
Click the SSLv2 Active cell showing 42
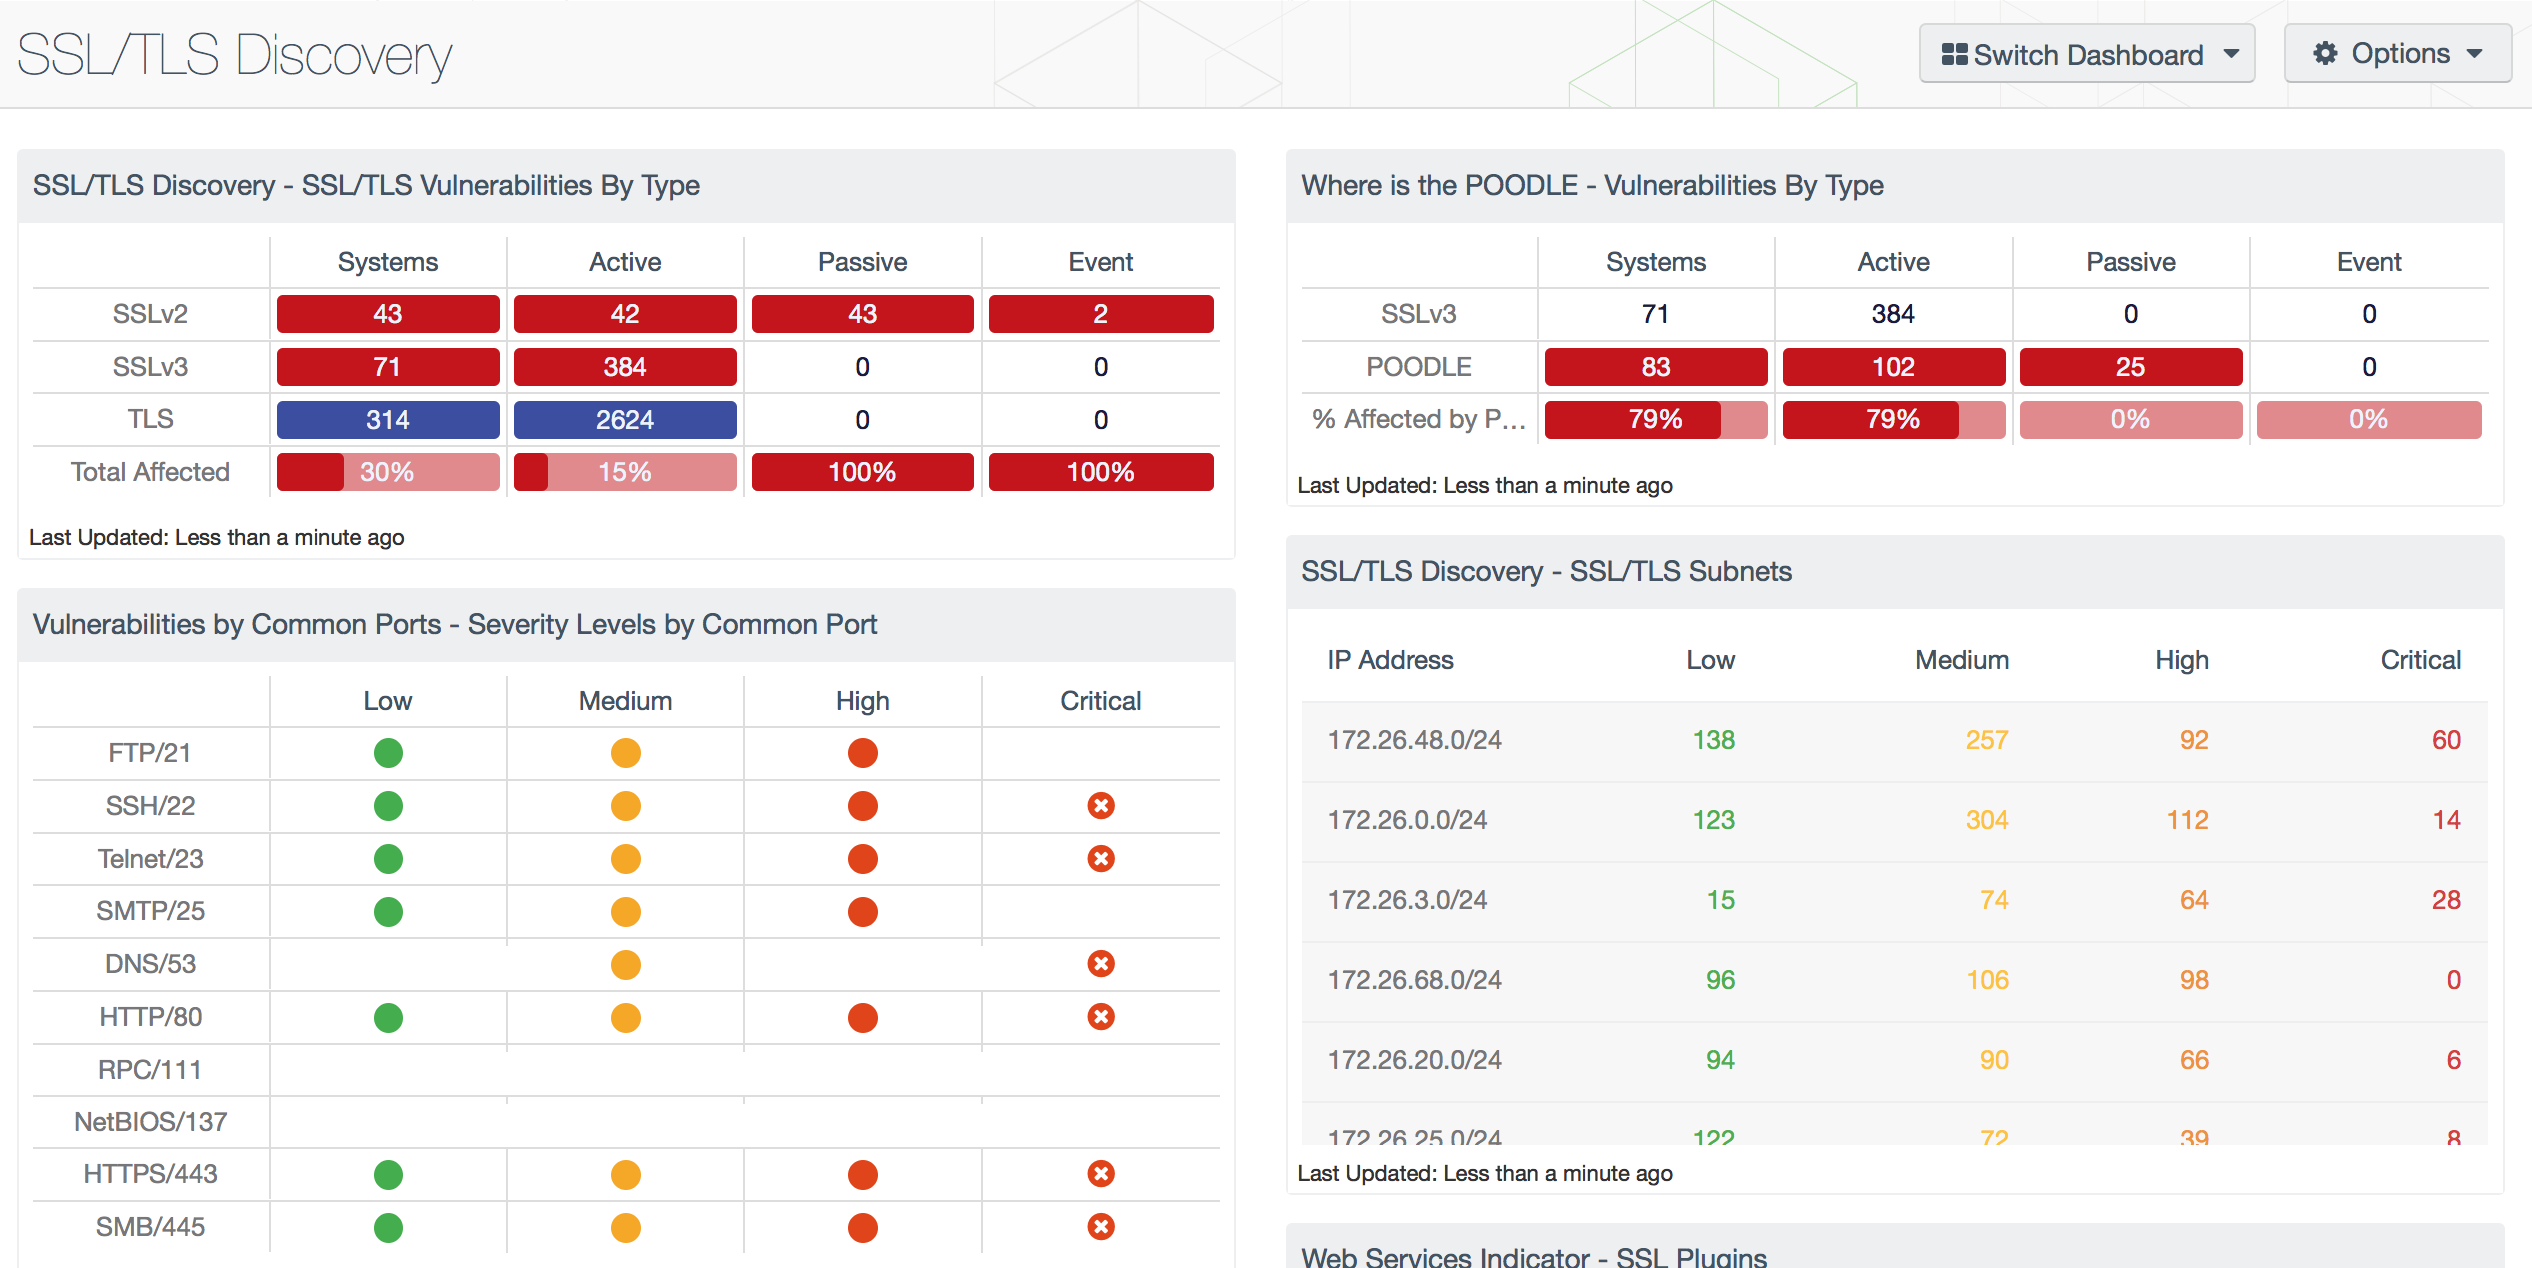(625, 314)
